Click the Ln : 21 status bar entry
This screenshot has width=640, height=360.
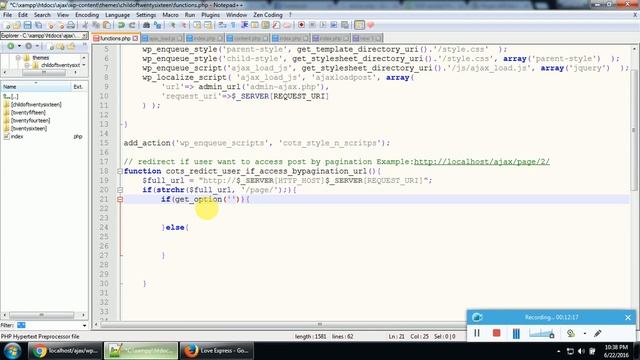click(396, 336)
